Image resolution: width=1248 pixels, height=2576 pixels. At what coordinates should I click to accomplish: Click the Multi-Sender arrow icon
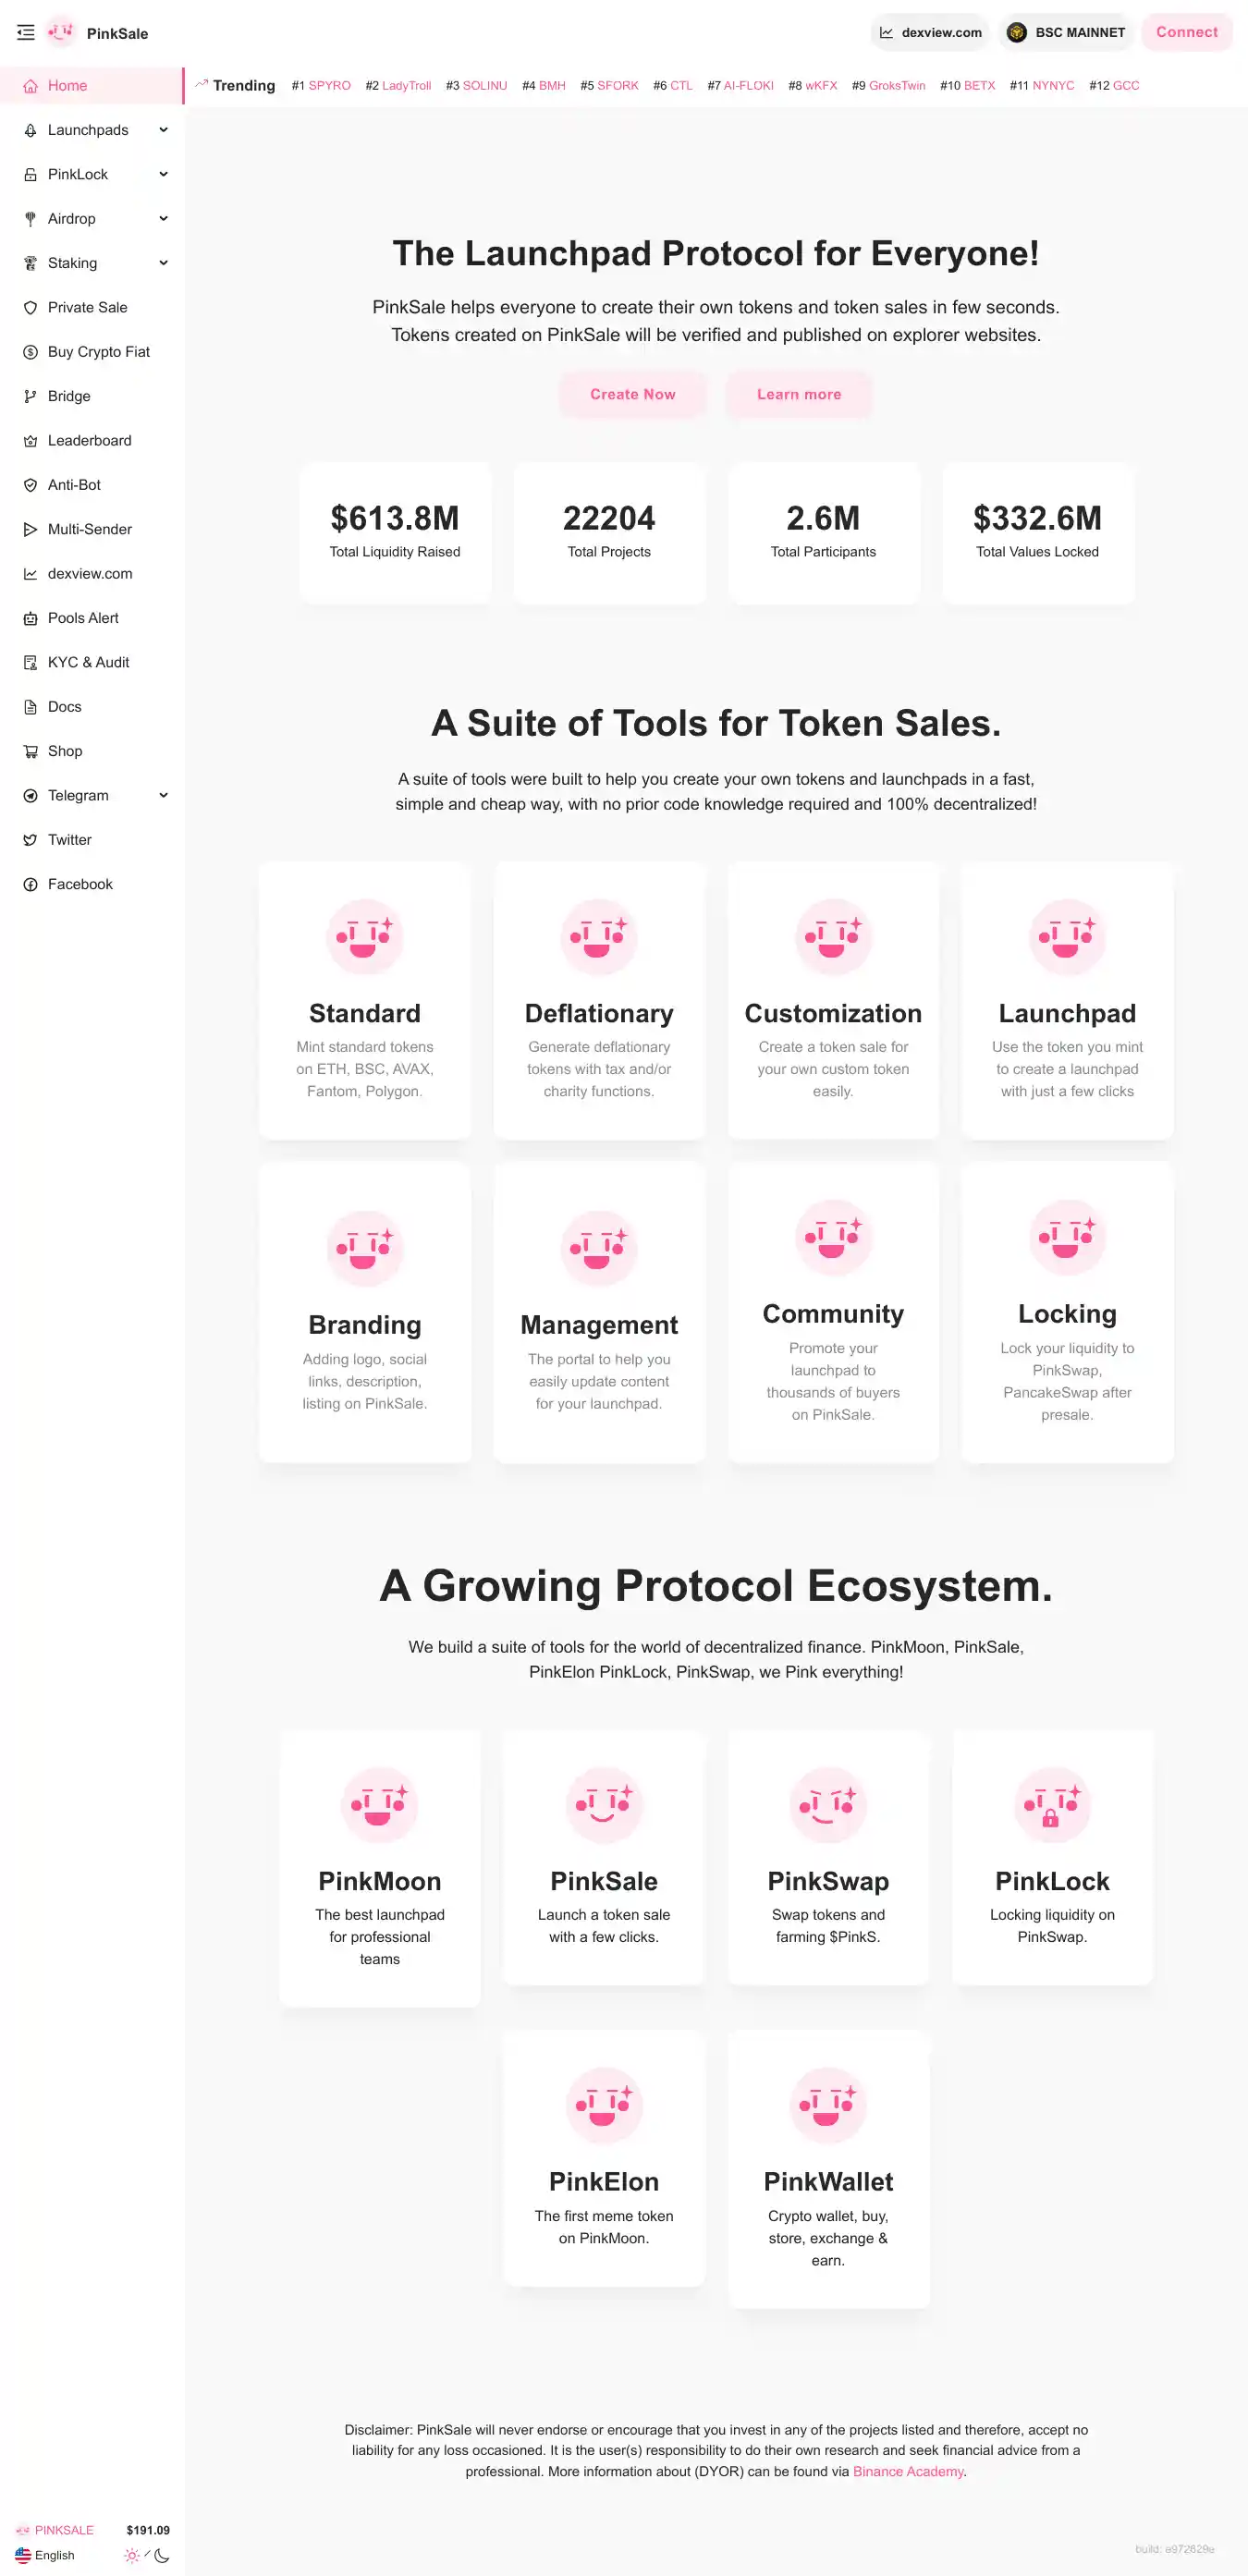click(x=30, y=530)
